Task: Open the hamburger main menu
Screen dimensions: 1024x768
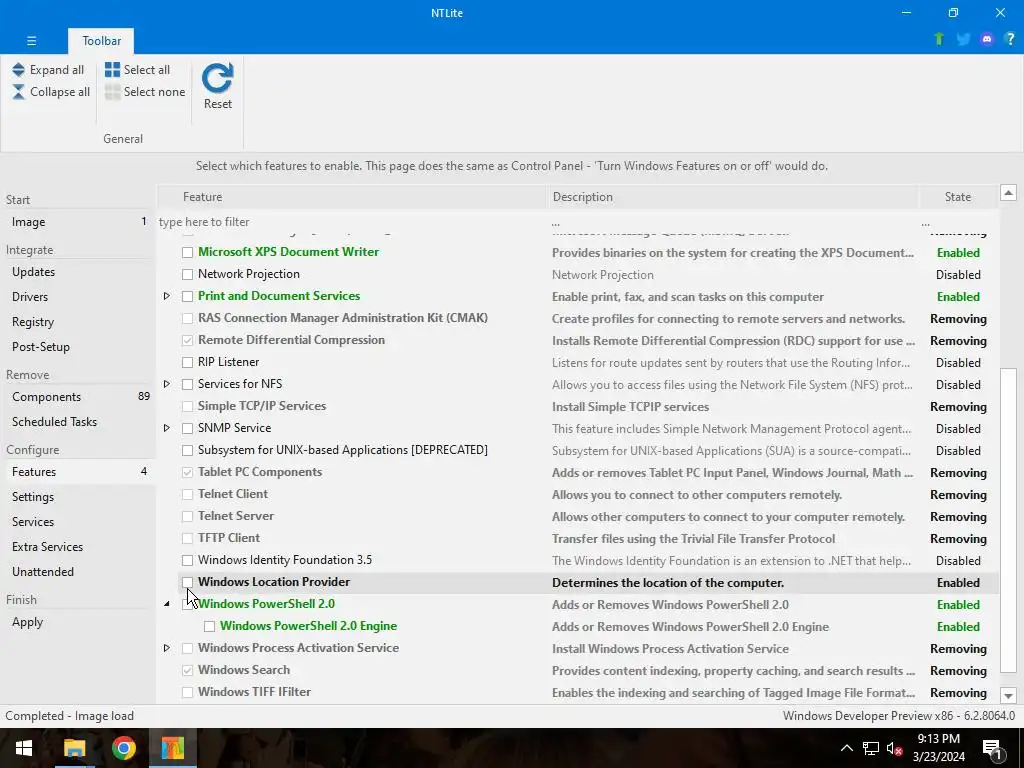Action: 31,40
